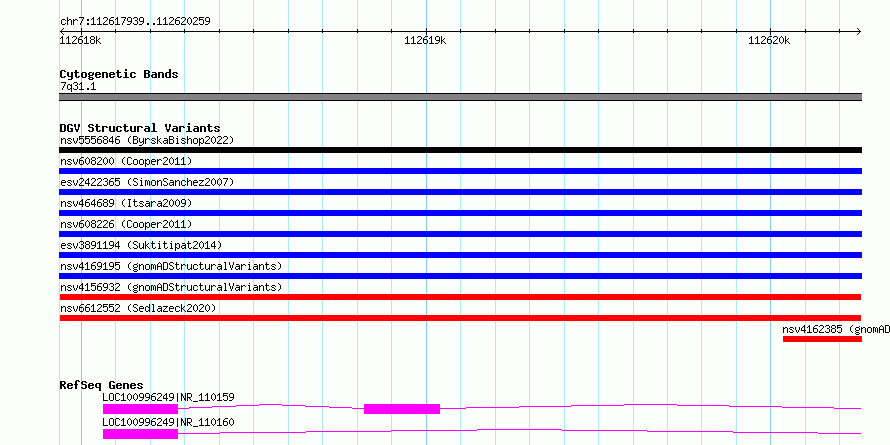Click blue bar beneath nsv608226
Image resolution: width=890 pixels, height=445 pixels.
[x=460, y=234]
